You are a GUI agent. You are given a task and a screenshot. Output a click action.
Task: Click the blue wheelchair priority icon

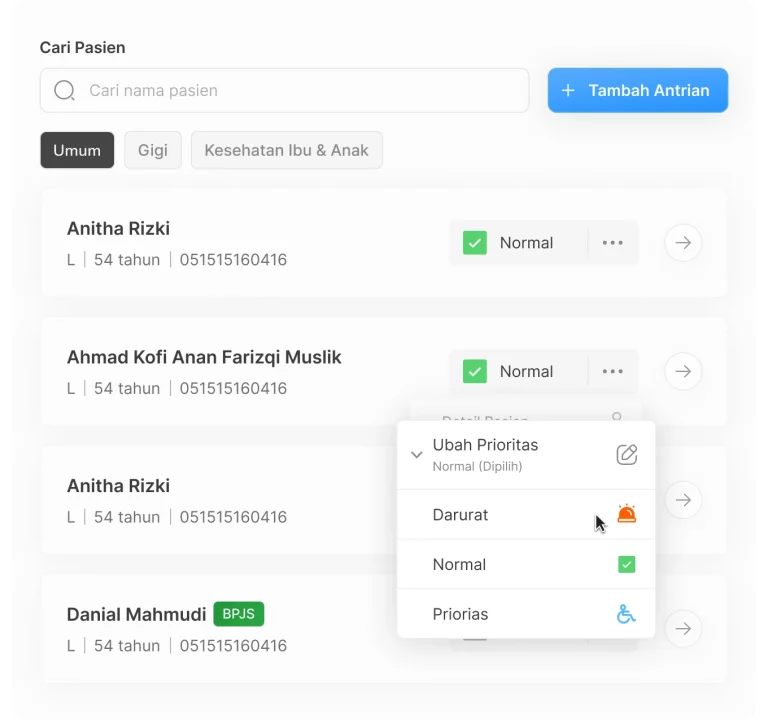(x=626, y=614)
